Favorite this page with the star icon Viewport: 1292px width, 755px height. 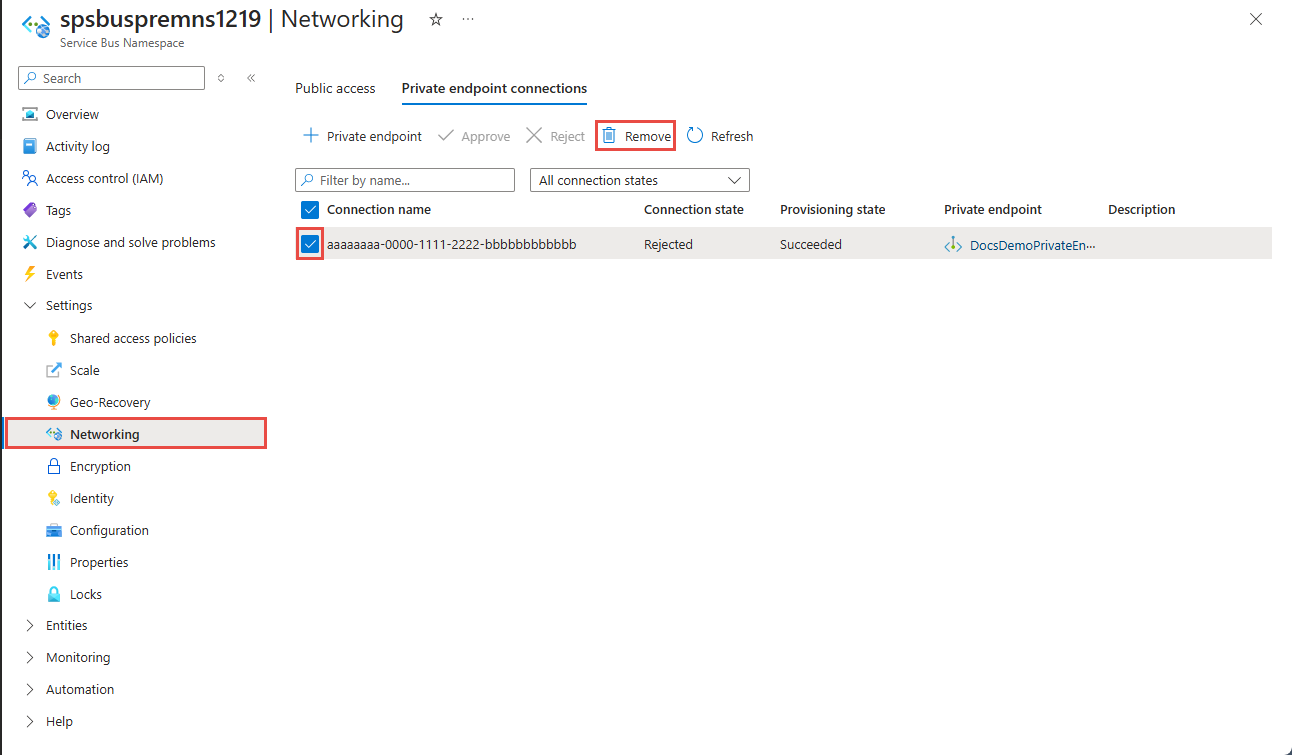(436, 19)
